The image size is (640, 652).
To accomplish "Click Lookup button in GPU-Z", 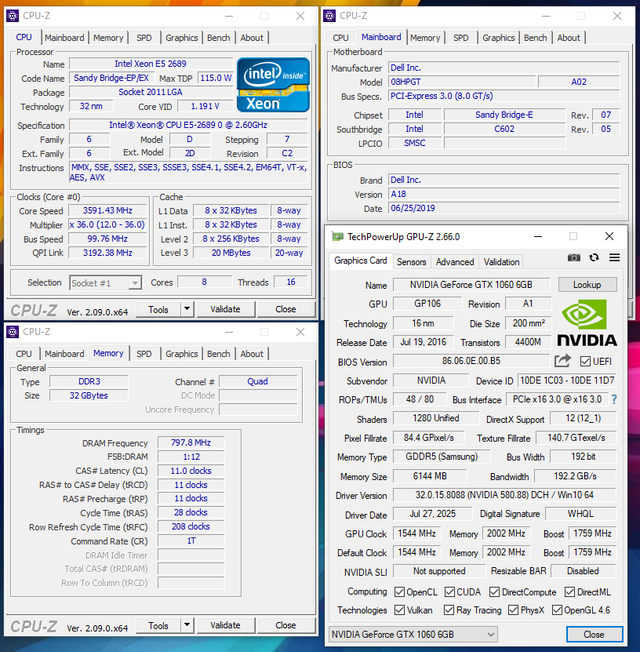I will coord(587,284).
